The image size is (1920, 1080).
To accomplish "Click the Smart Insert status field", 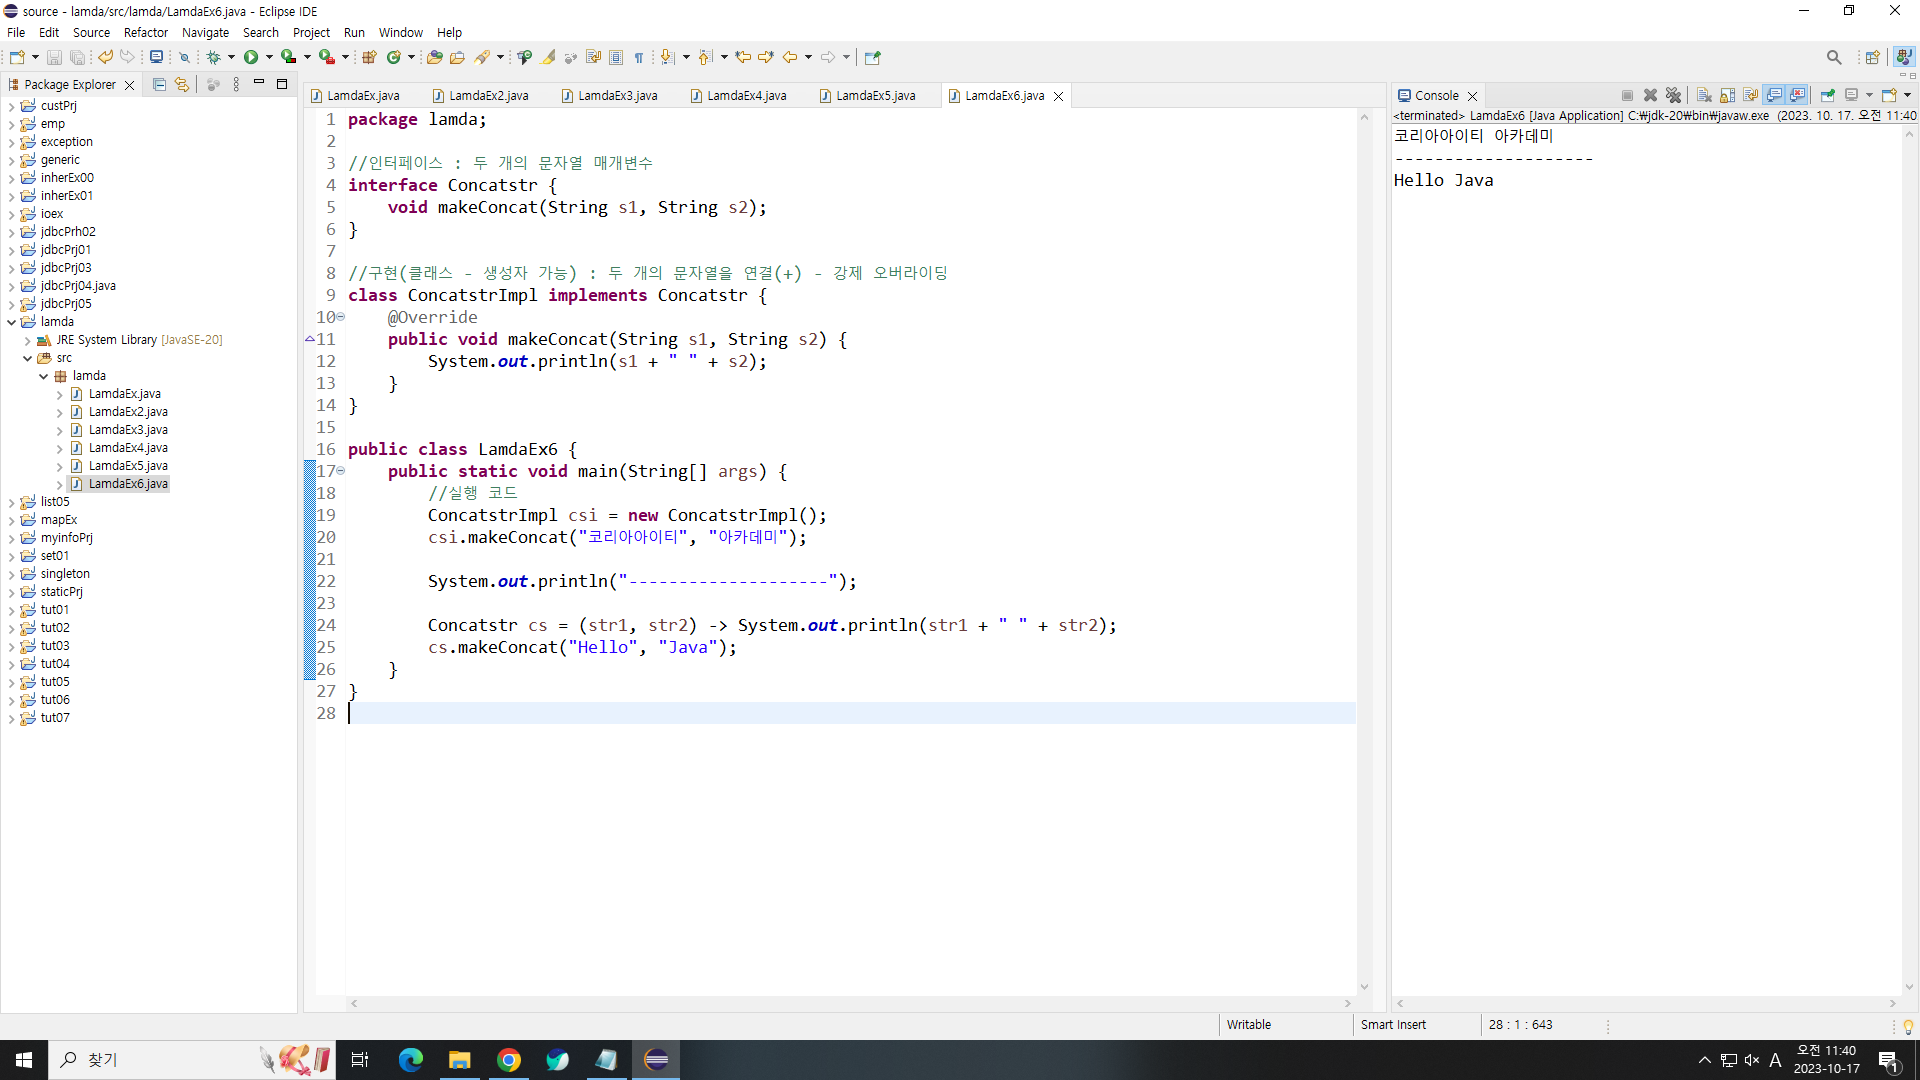I will click(1393, 1025).
